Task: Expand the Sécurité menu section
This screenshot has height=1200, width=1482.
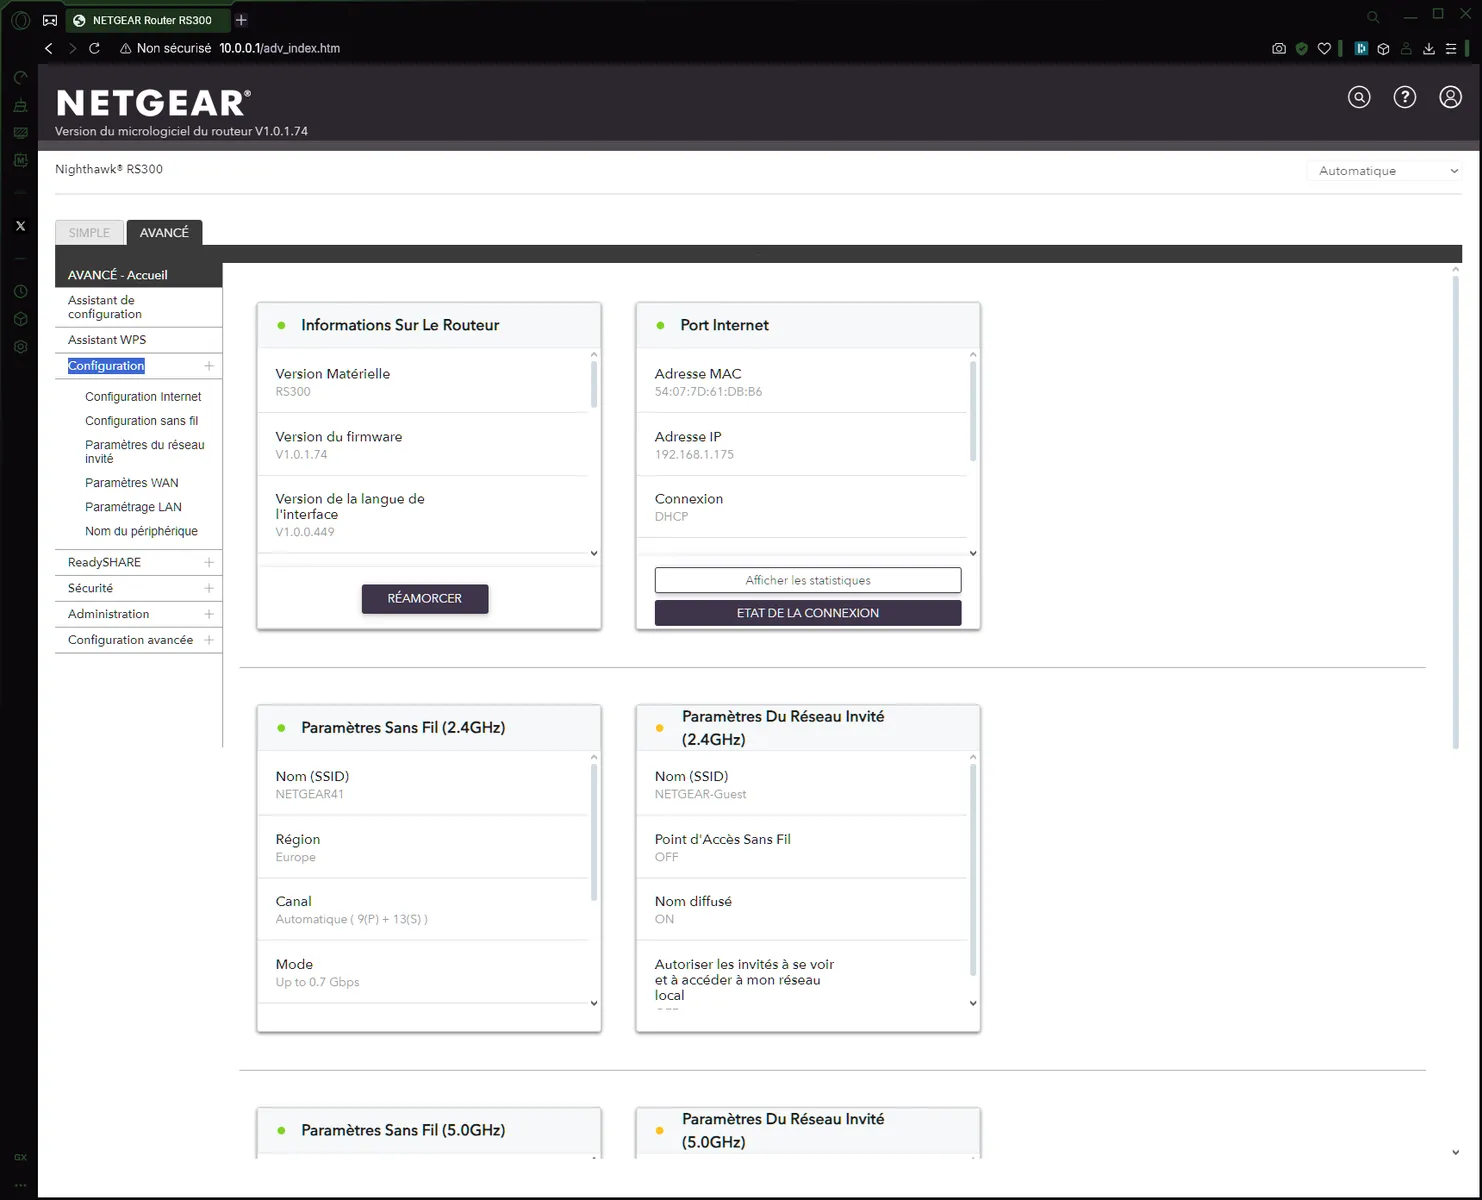Action: point(209,588)
